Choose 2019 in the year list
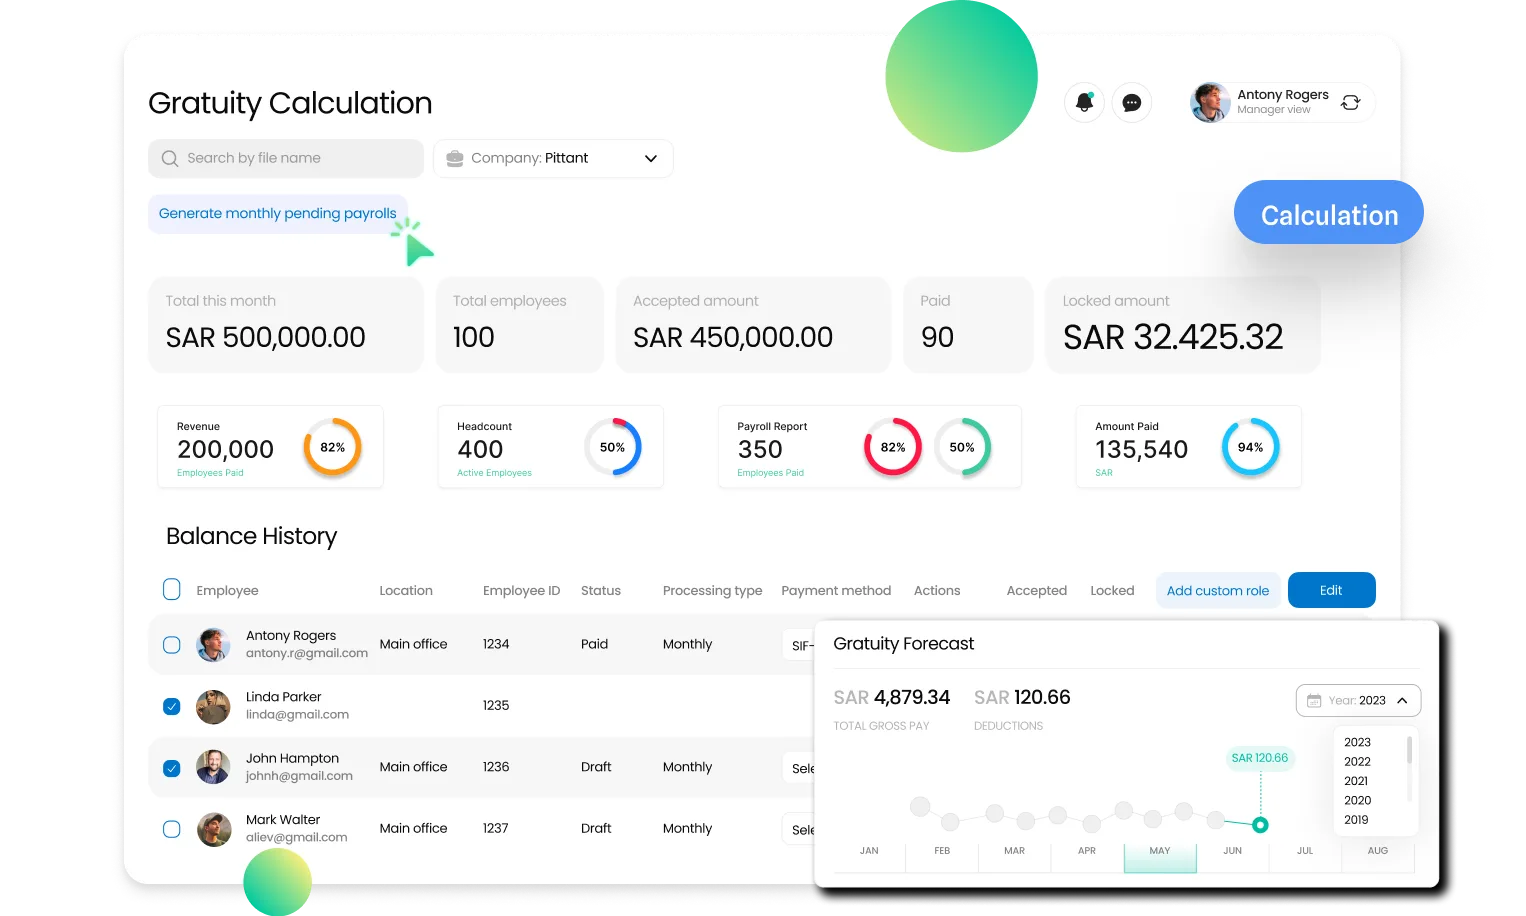Image resolution: width=1526 pixels, height=916 pixels. [1356, 819]
